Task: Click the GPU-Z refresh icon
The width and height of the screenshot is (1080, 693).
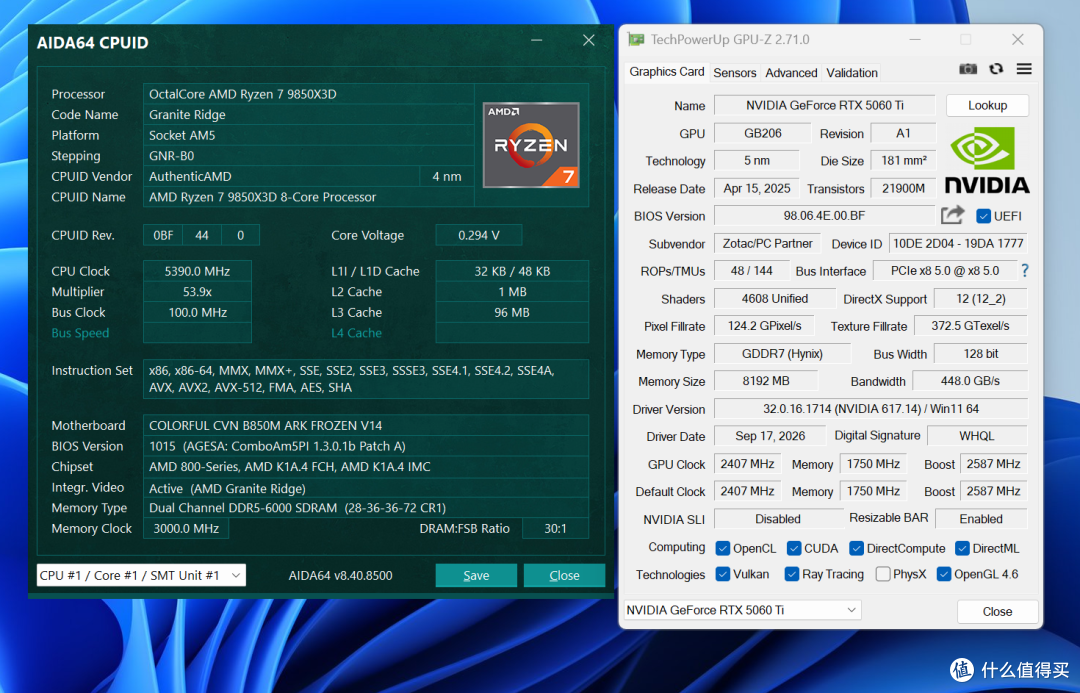Action: (996, 69)
